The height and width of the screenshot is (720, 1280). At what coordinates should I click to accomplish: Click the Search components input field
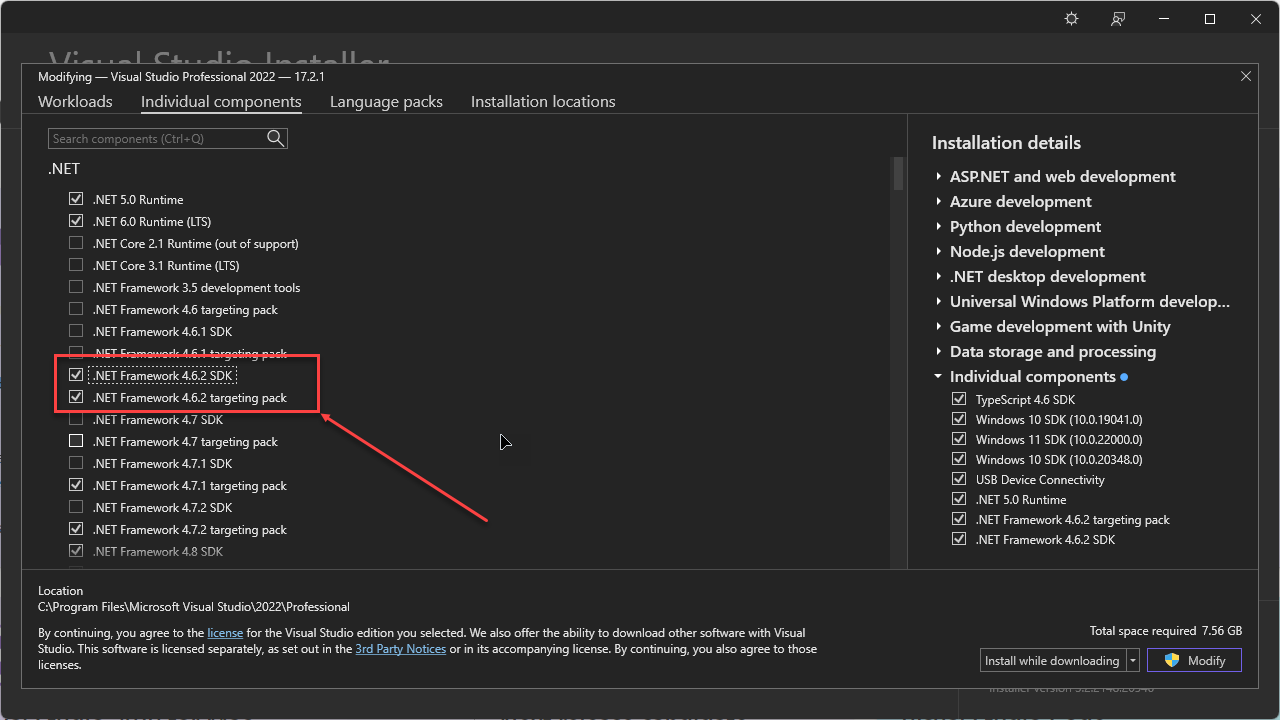click(x=157, y=139)
